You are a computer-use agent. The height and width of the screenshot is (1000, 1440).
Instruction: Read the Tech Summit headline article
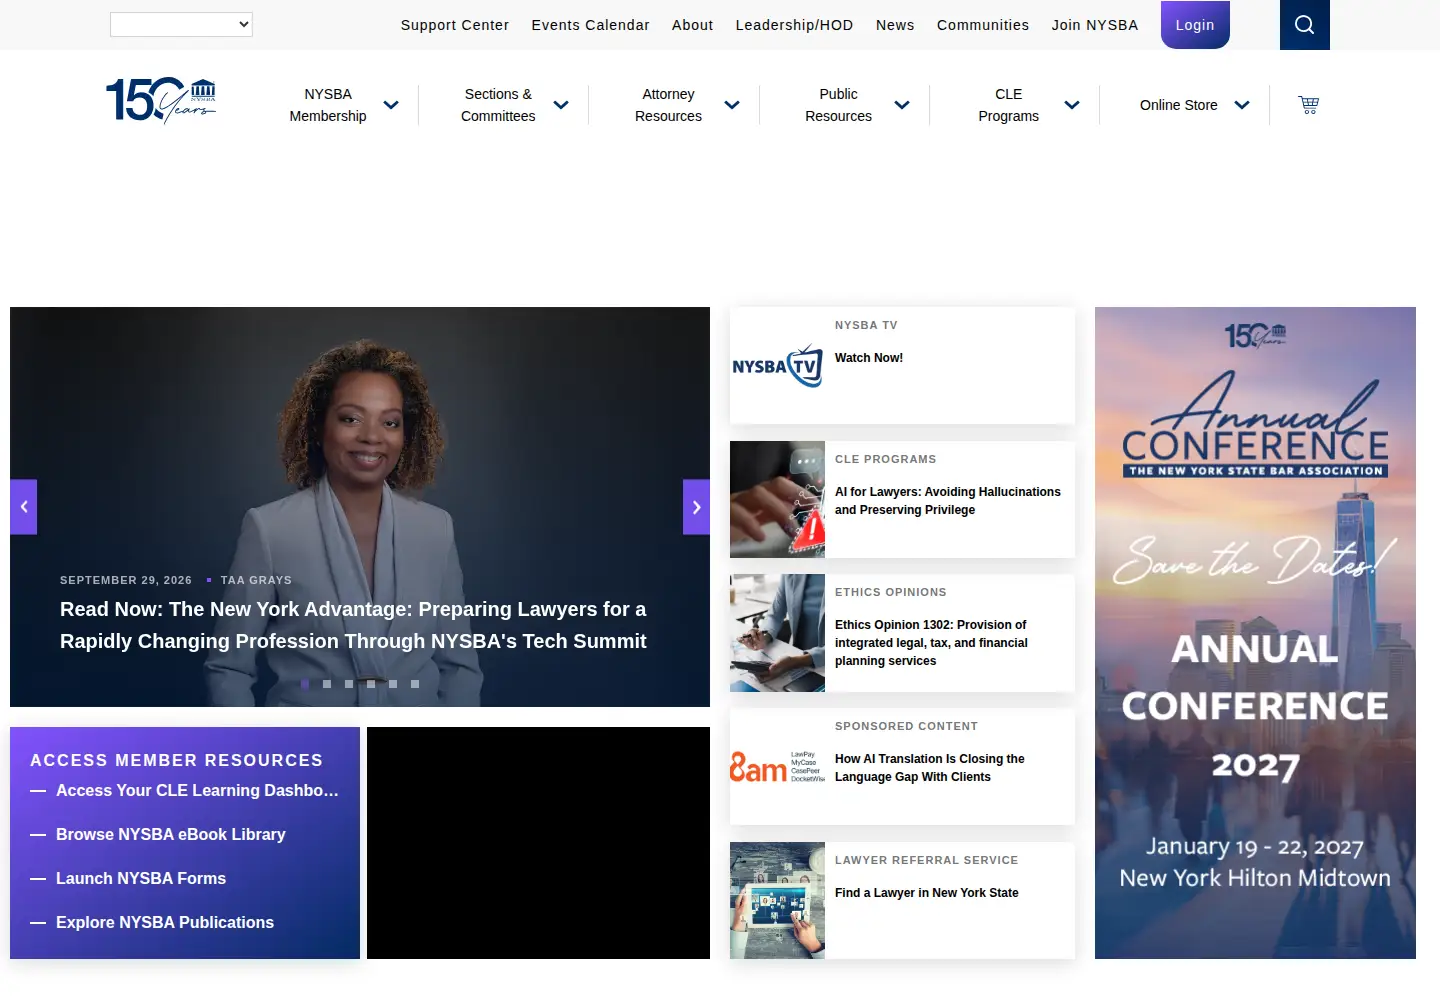point(353,625)
